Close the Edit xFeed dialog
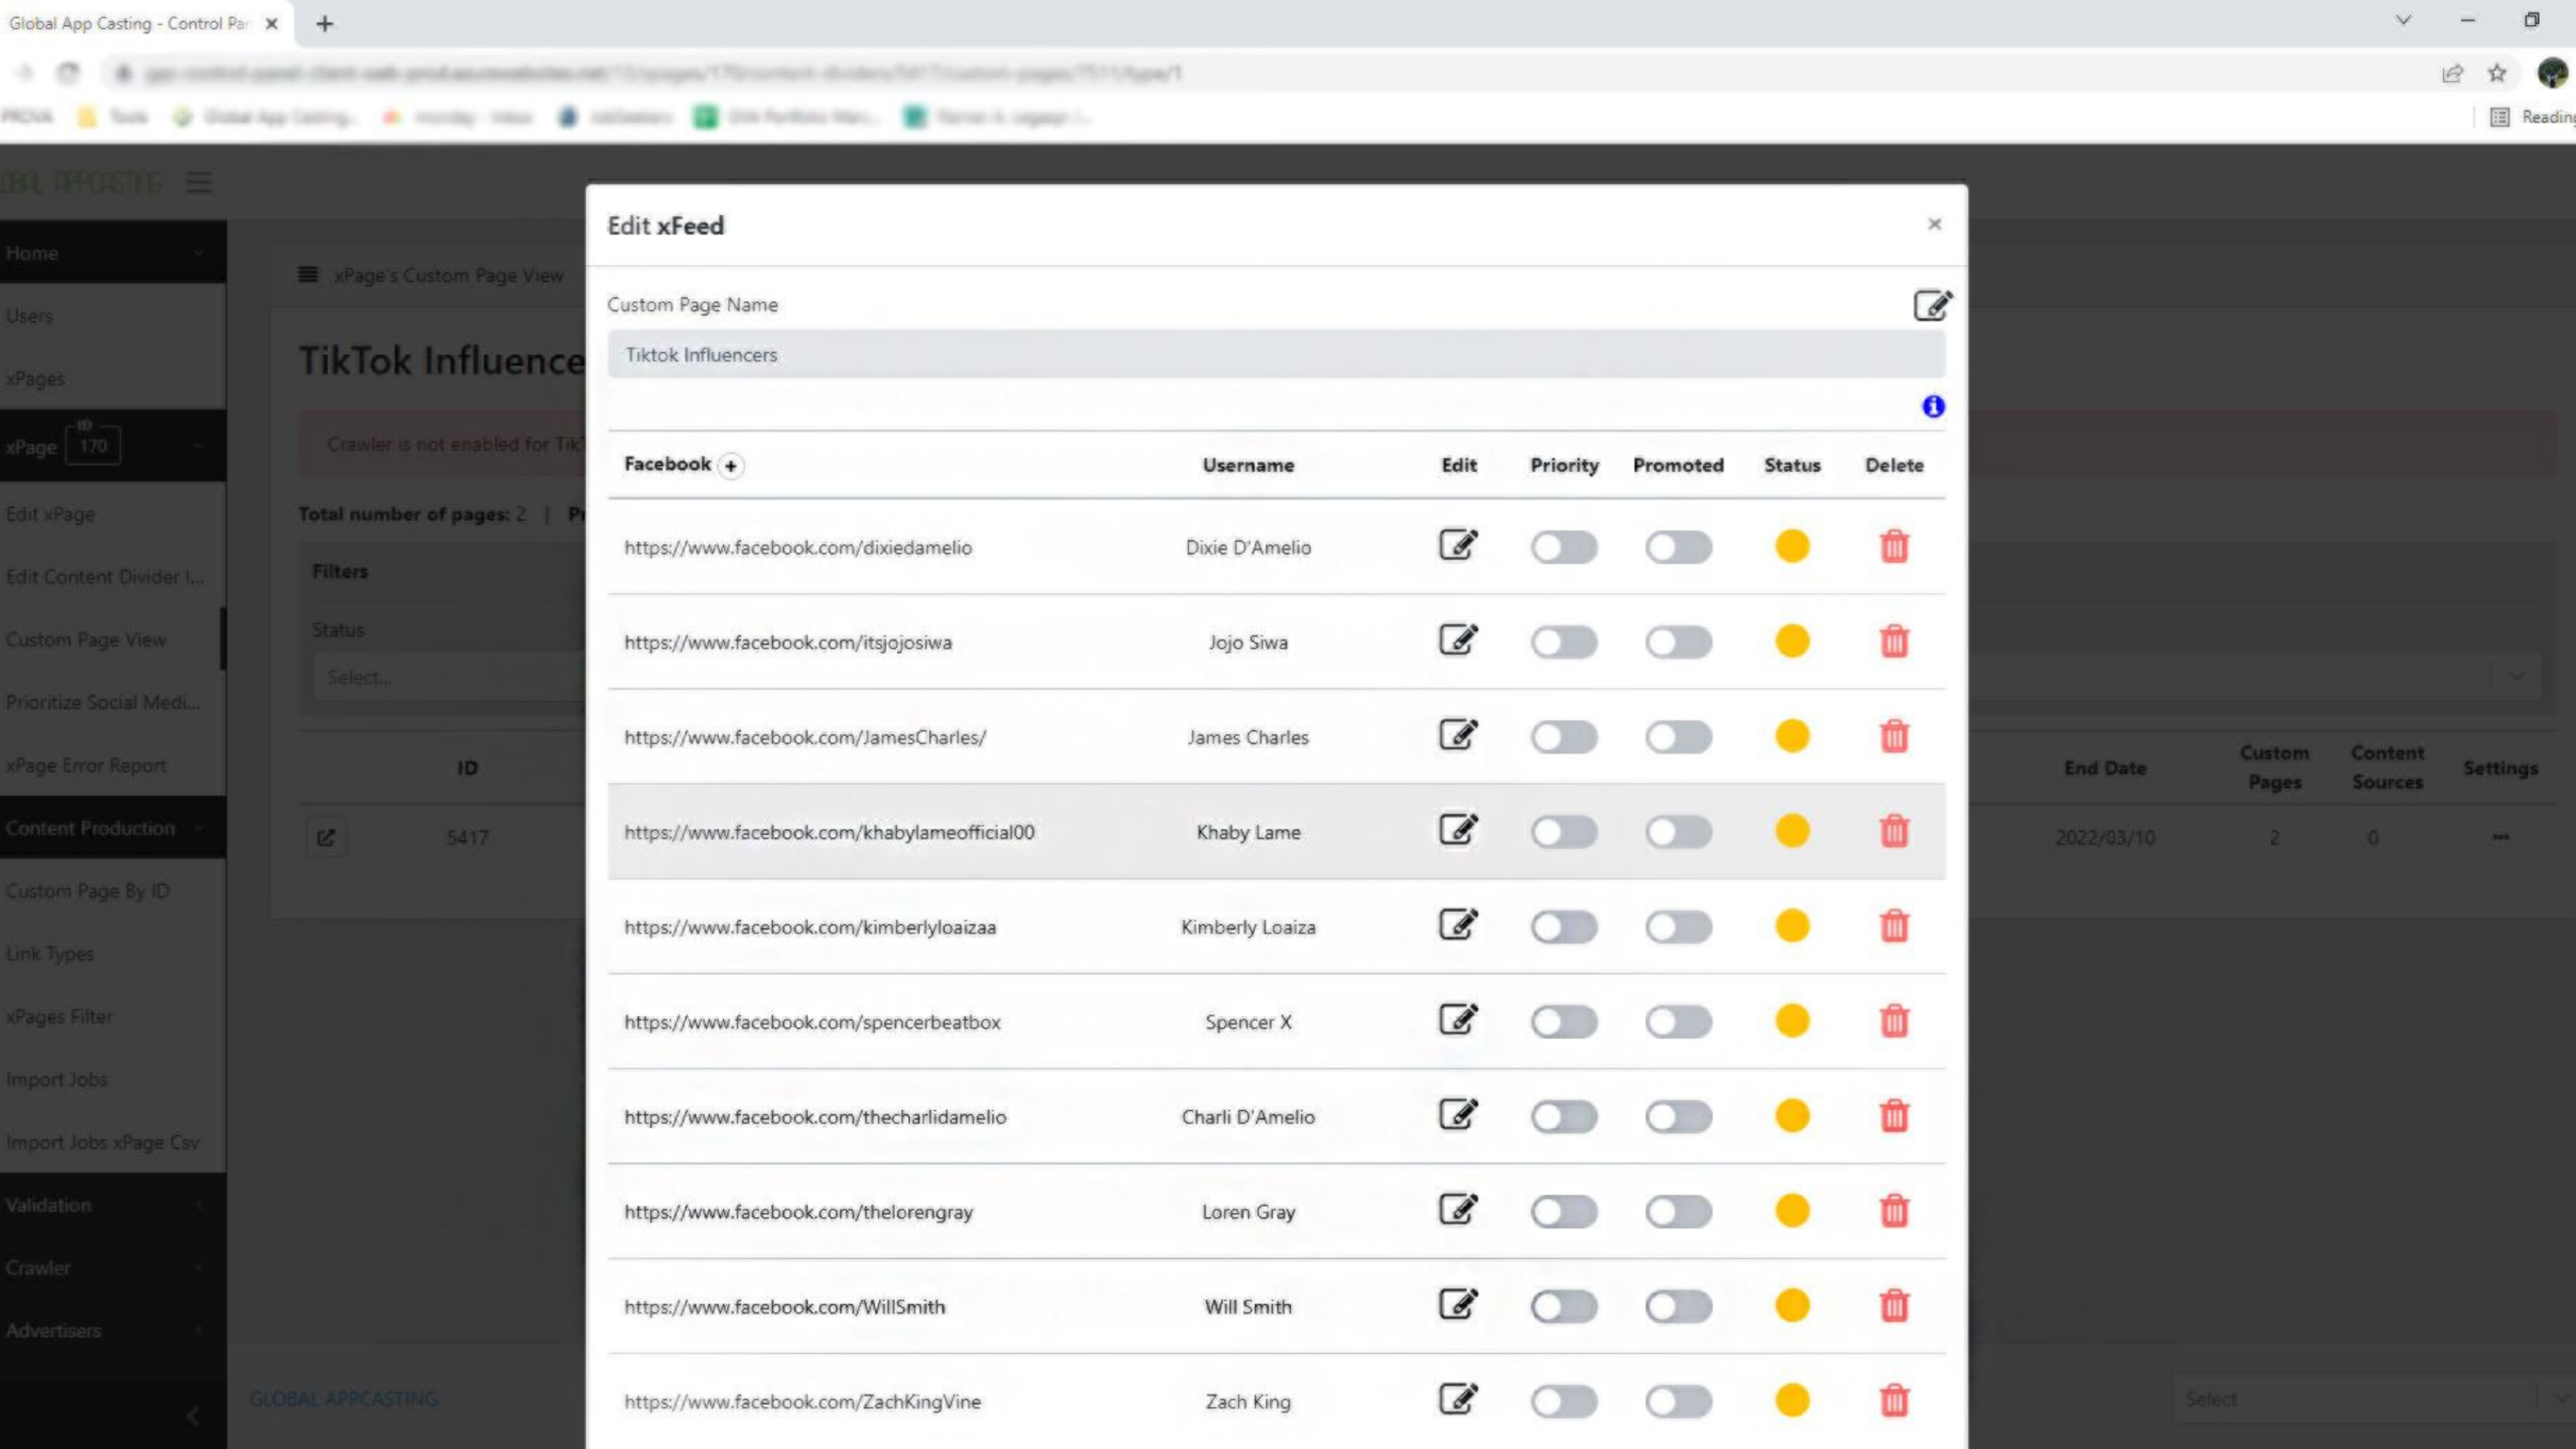Screen dimensions: 2576x1449 click(1934, 224)
